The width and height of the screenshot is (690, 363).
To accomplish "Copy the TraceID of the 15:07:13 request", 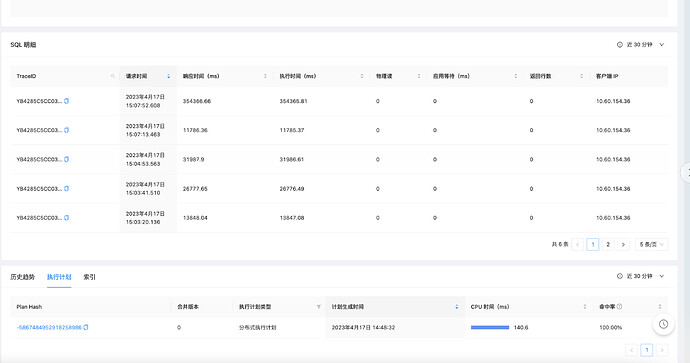I will tap(66, 130).
